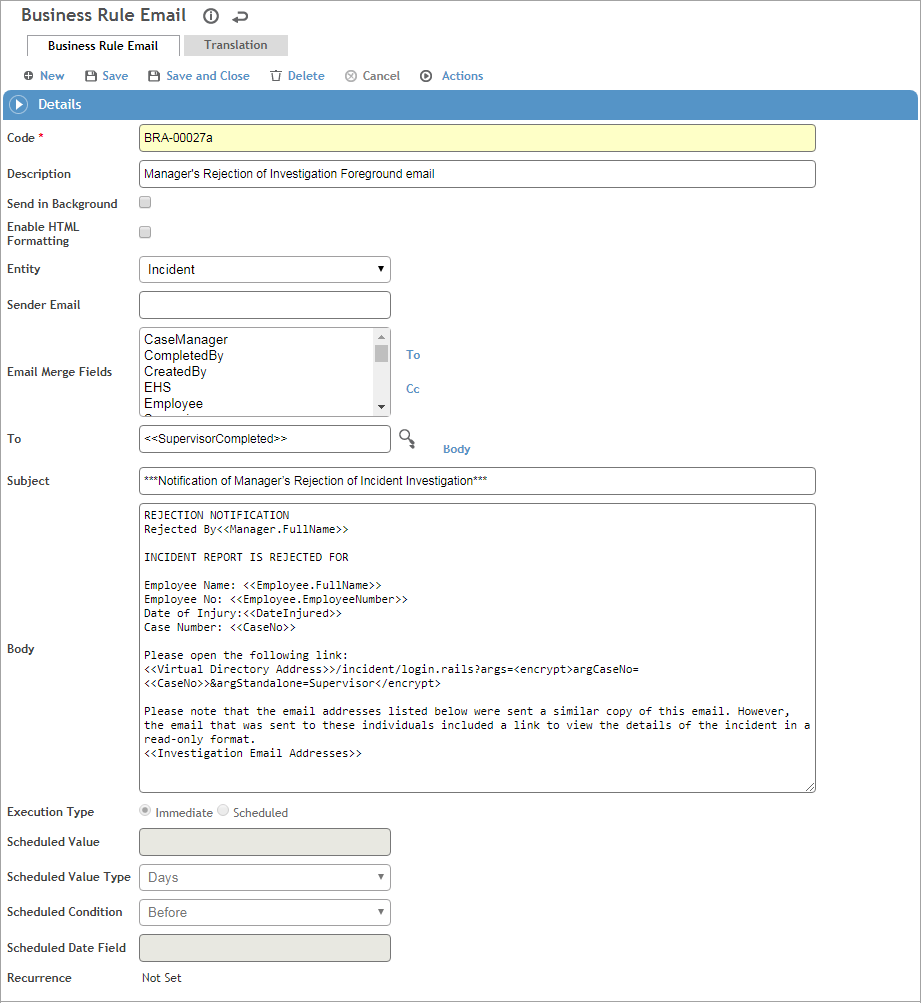This screenshot has height=1003, width=921.
Task: Click the Email Merge Fields scrollbar thumb
Action: (x=382, y=353)
